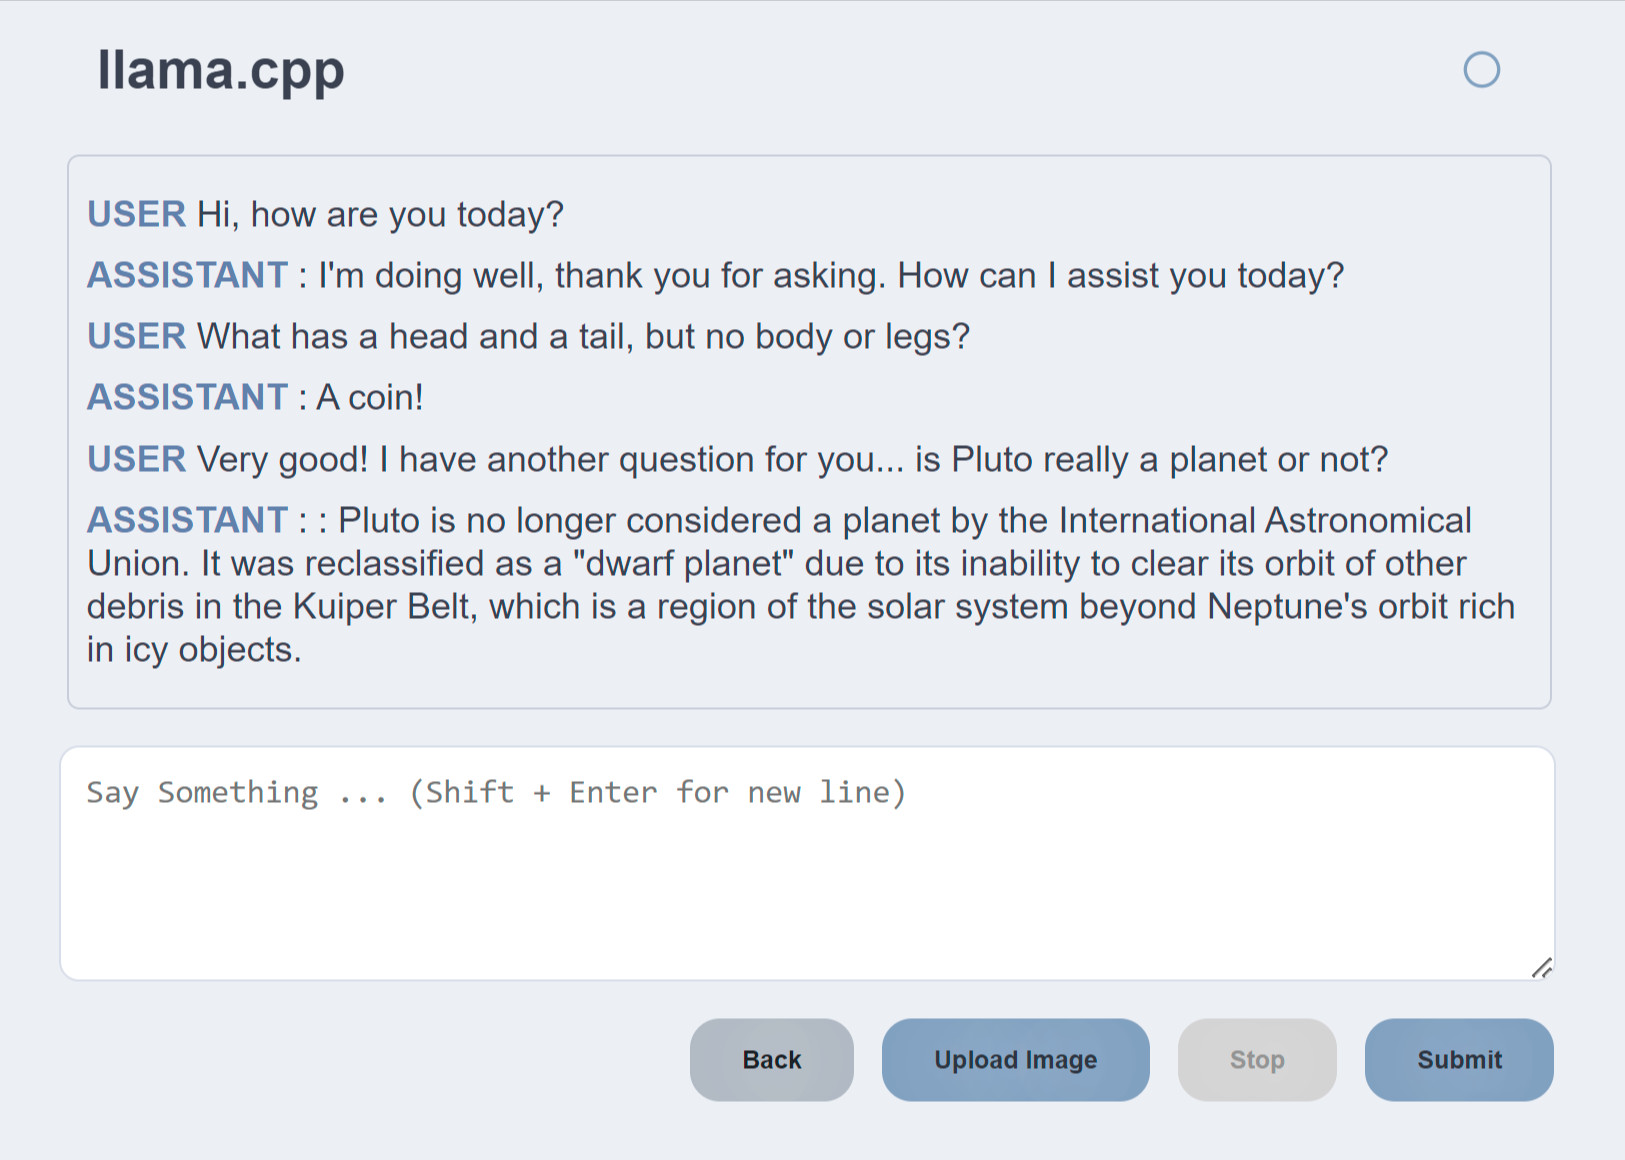The height and width of the screenshot is (1160, 1625).
Task: Go back with the Back button
Action: [771, 1060]
